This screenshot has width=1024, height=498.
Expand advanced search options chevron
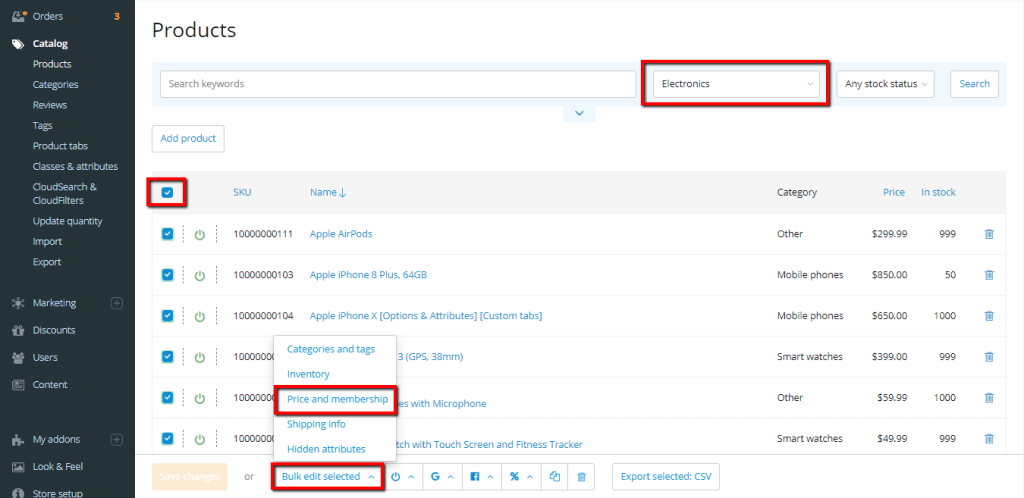(x=579, y=114)
